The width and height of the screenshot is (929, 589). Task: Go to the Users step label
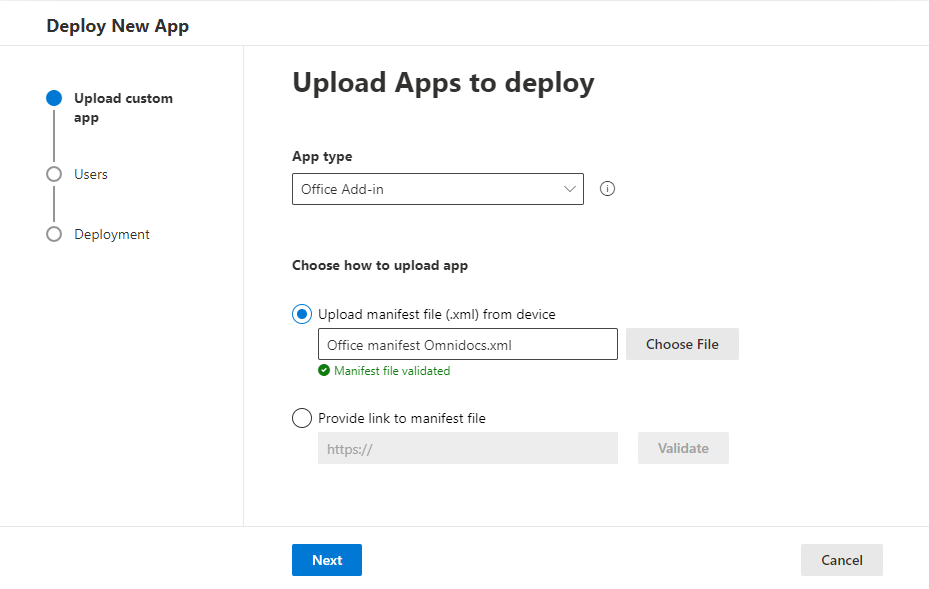(x=91, y=174)
